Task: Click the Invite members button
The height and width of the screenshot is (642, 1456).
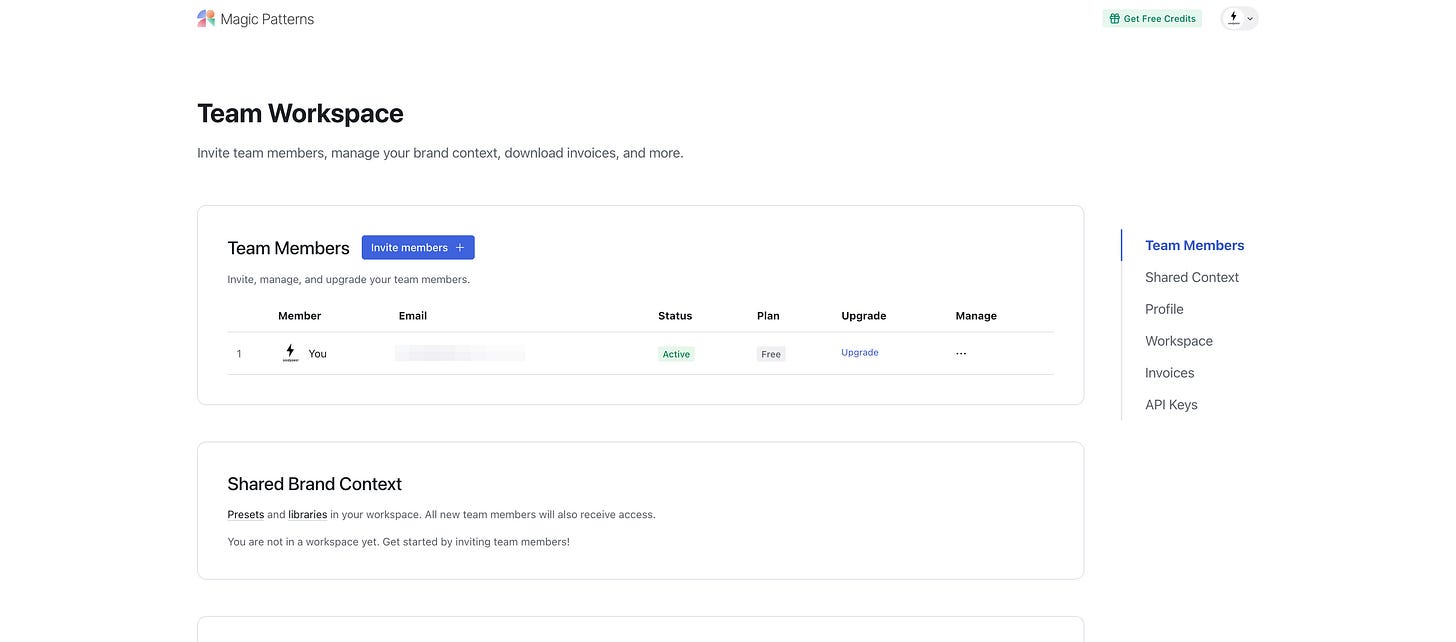Action: 418,248
